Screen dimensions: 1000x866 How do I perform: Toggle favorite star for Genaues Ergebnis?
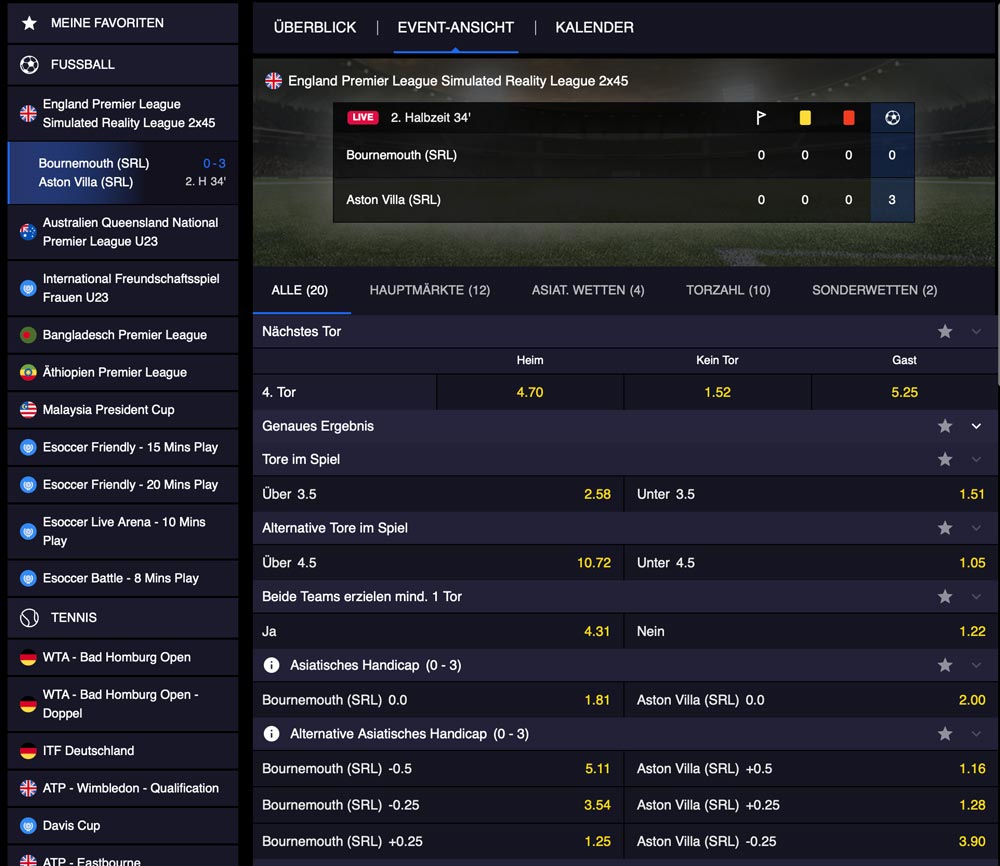tap(945, 426)
